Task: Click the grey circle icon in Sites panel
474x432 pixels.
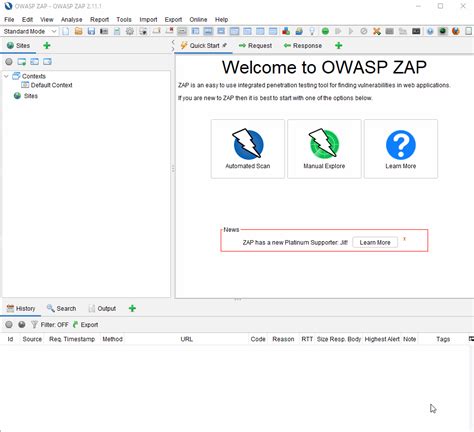Action: [9, 62]
